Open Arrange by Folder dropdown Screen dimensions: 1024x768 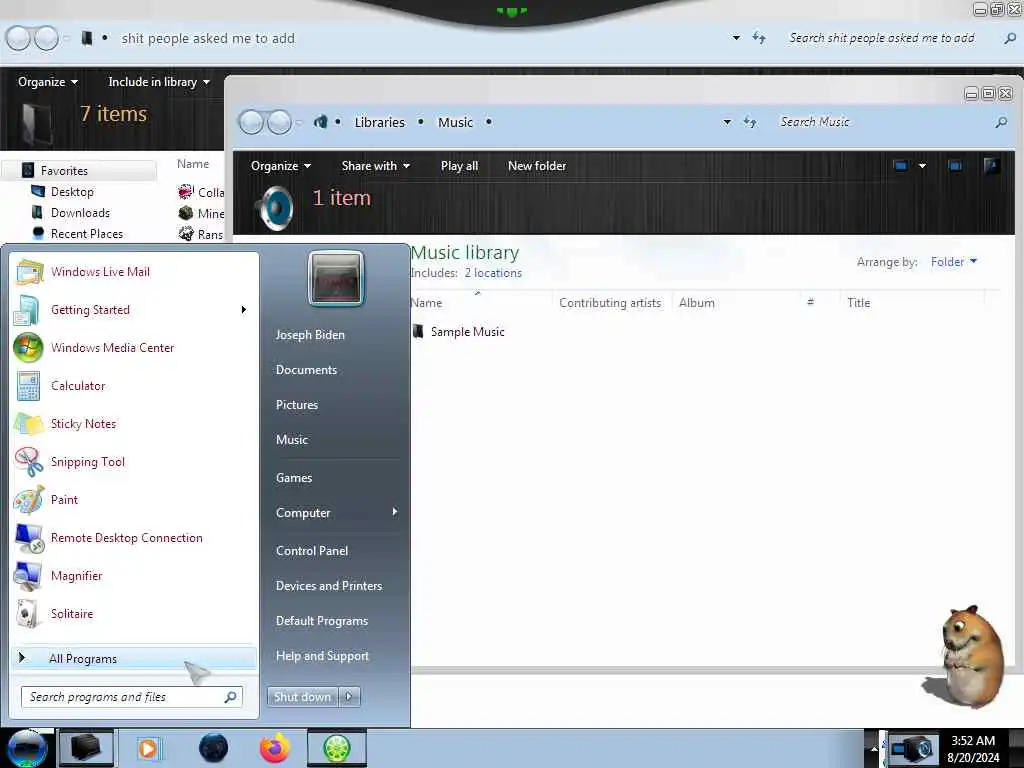pyautogui.click(x=953, y=262)
